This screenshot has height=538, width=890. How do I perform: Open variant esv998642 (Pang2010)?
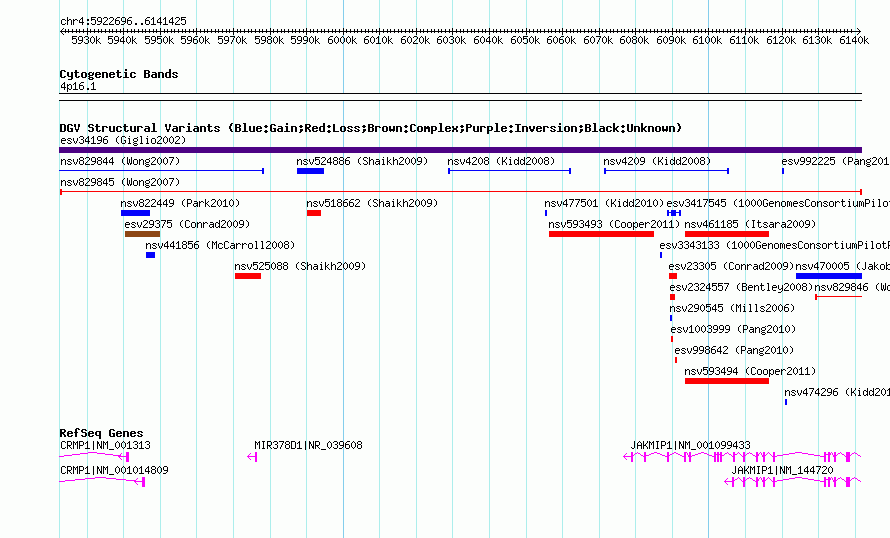pos(734,350)
